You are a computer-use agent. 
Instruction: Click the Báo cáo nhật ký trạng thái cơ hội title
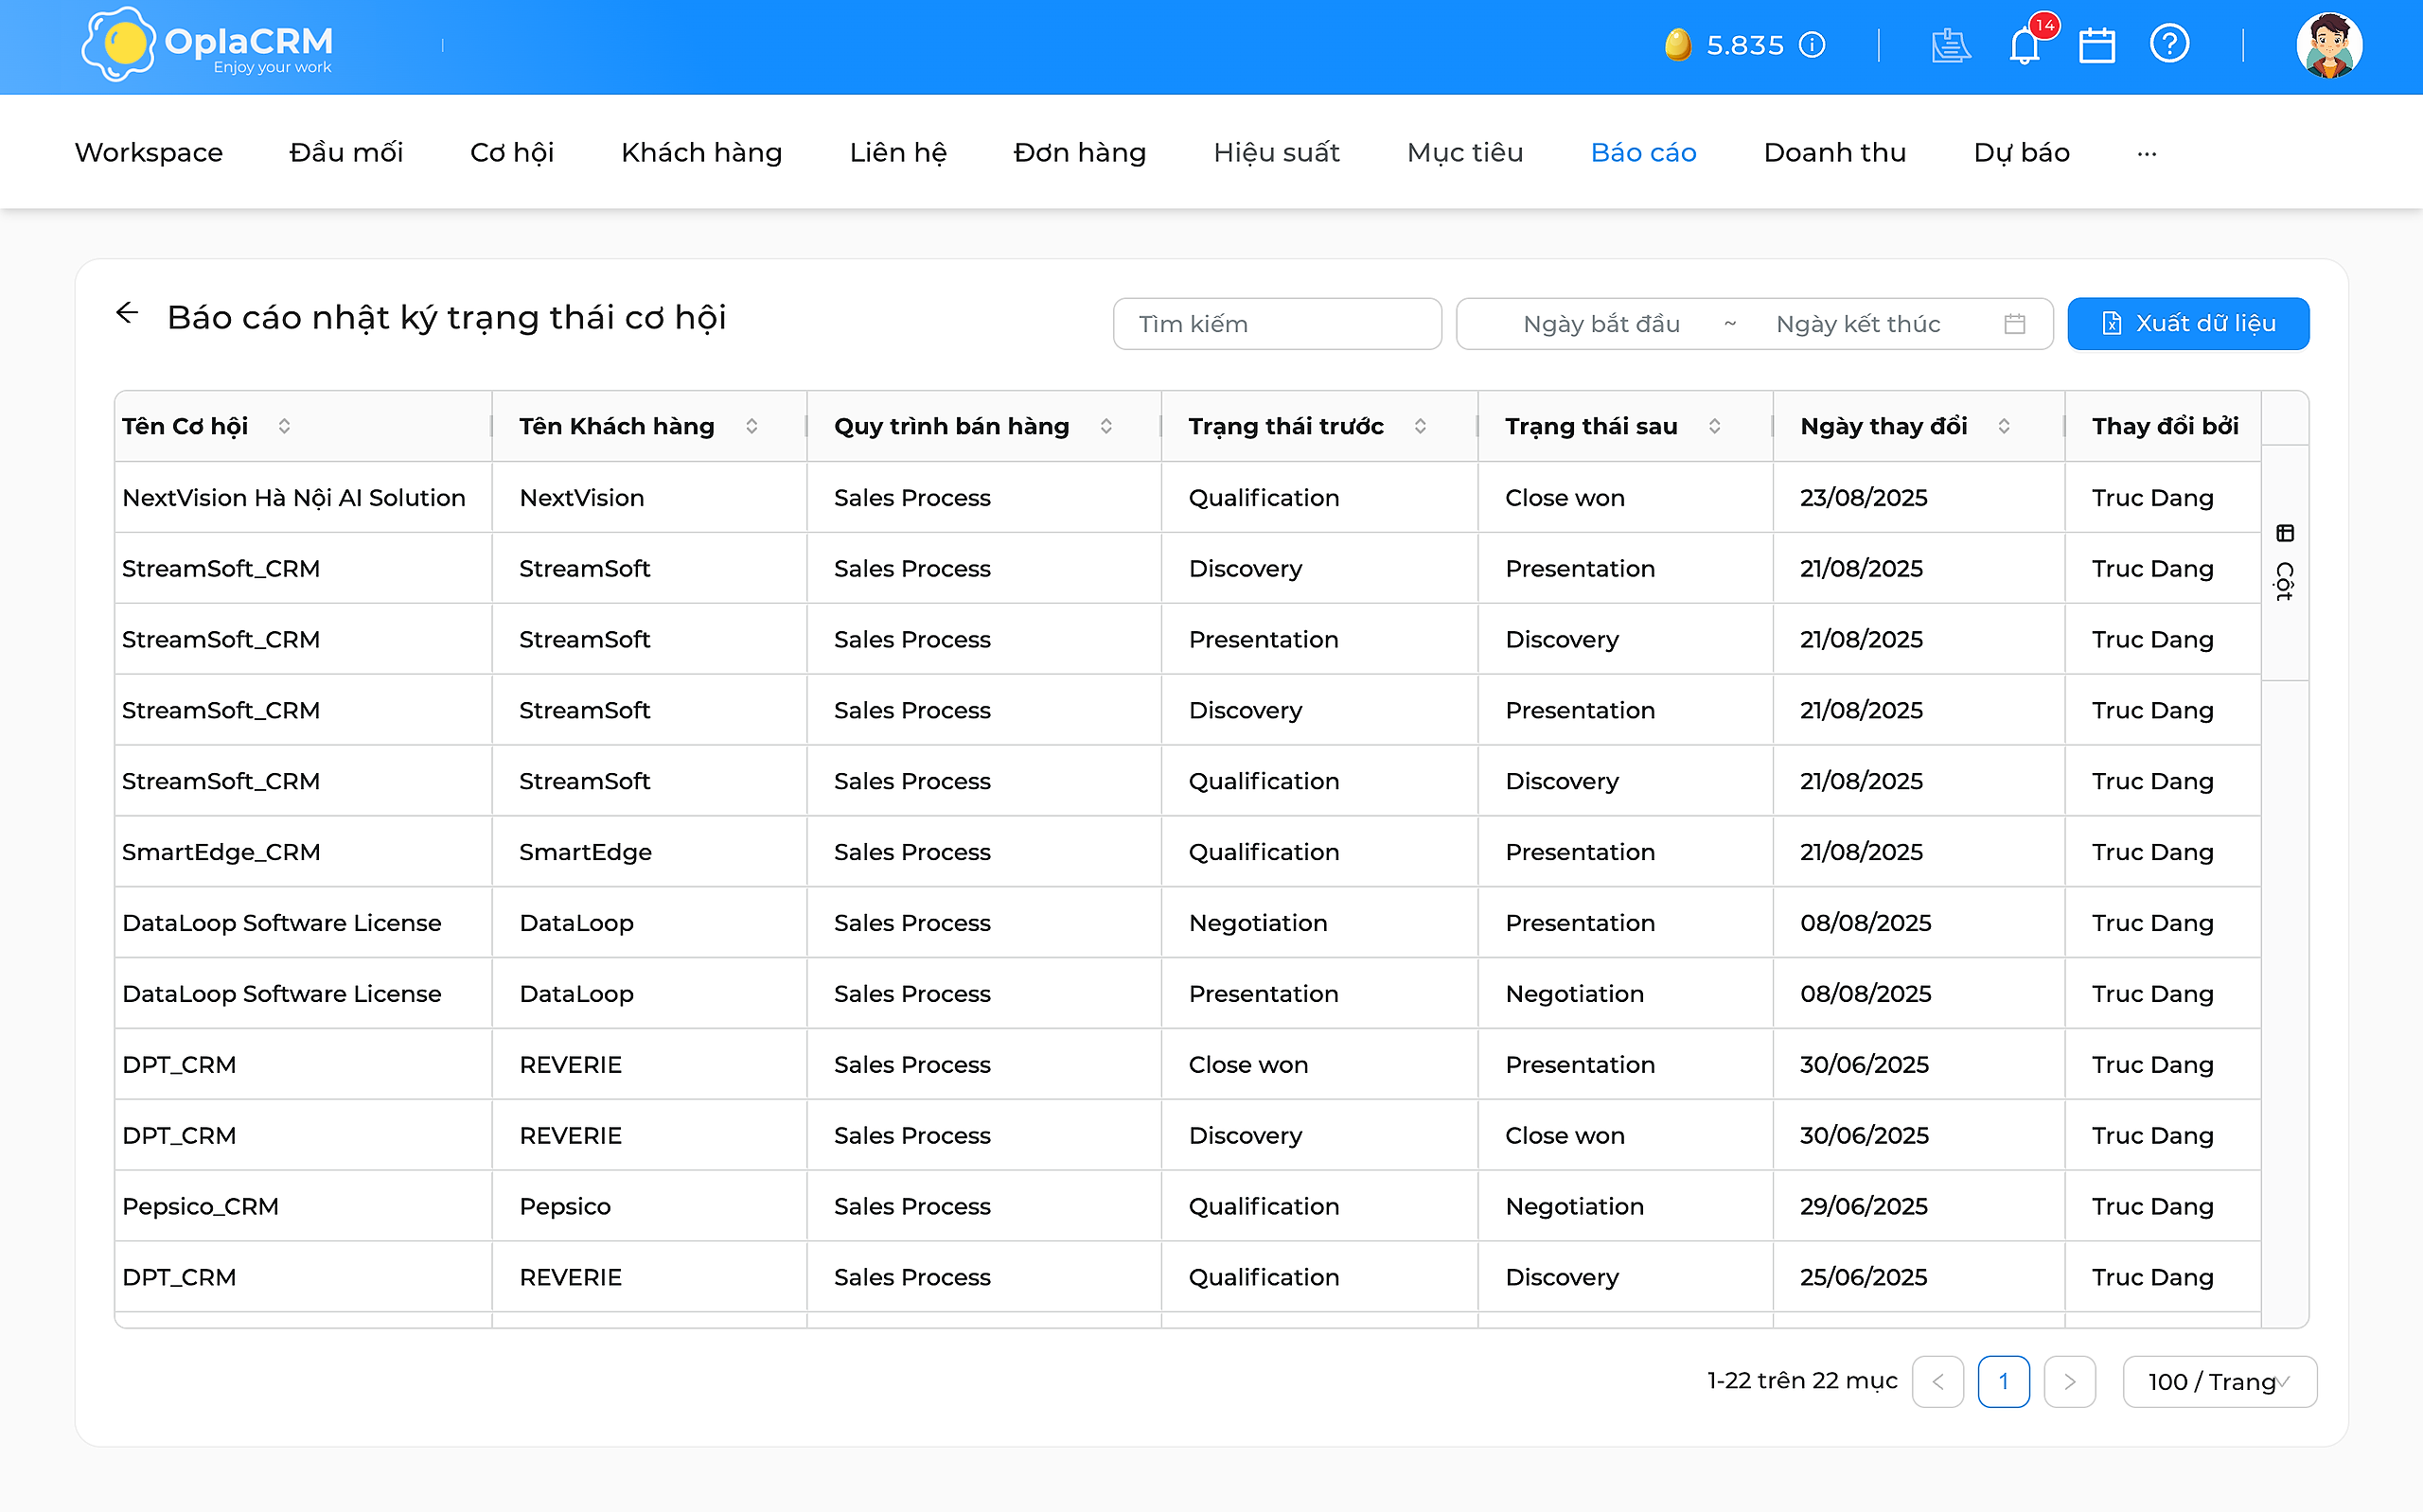coord(447,317)
